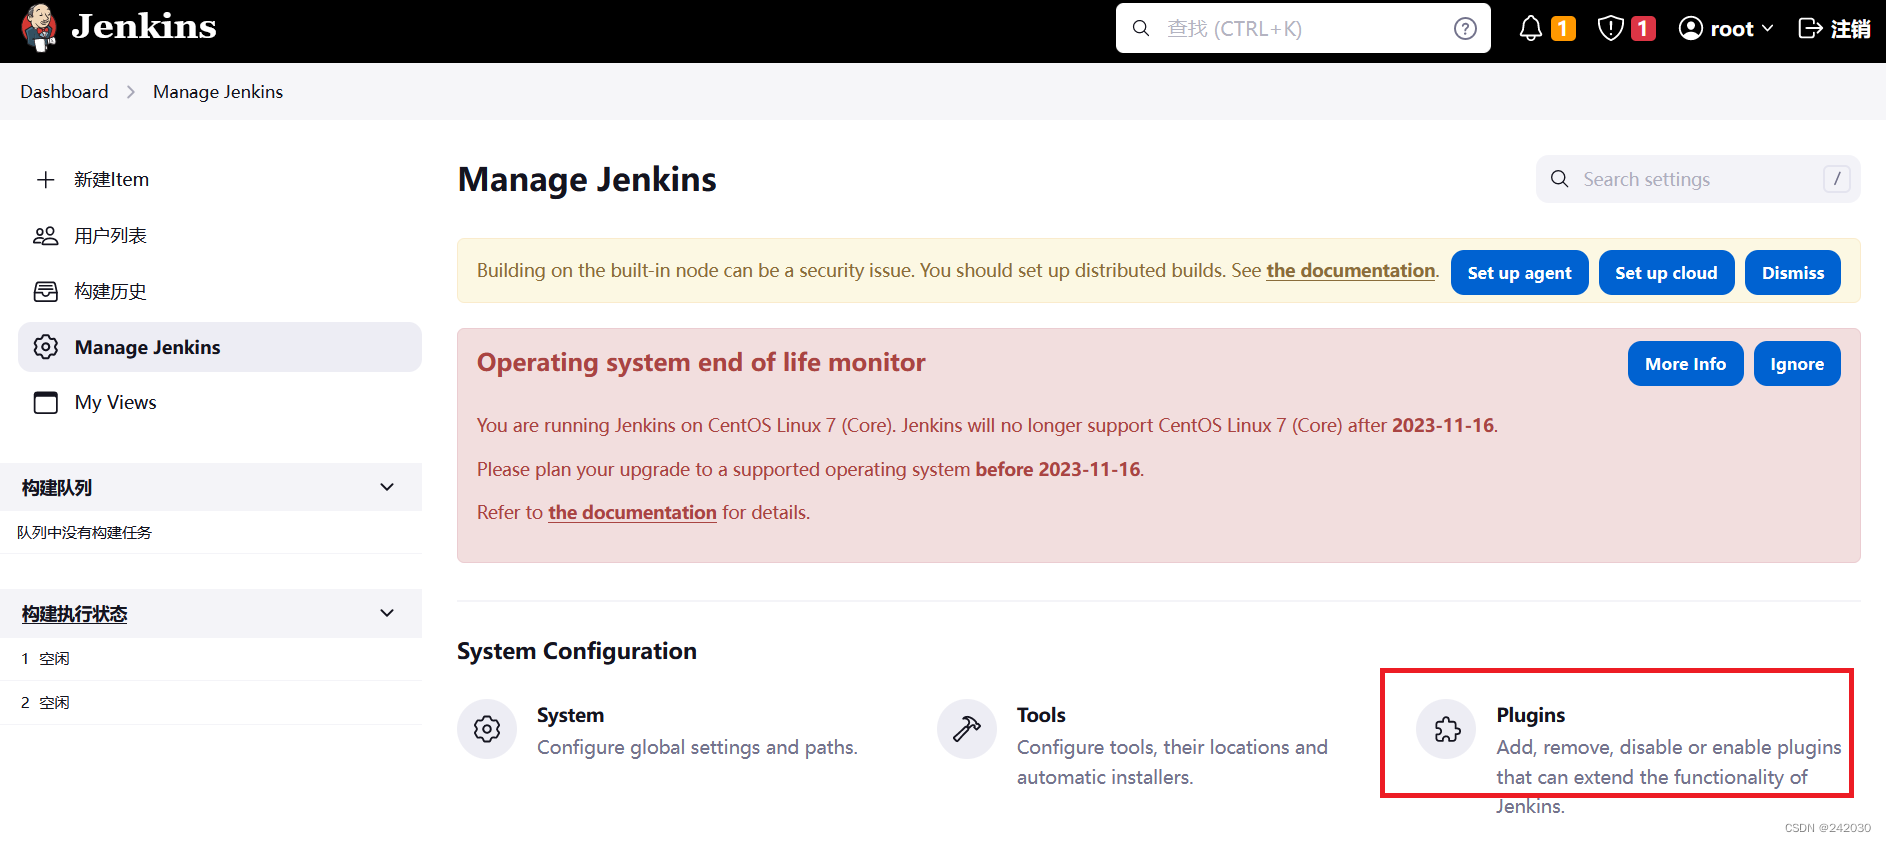
Task: Open the notifications bell icon
Action: pos(1530,29)
